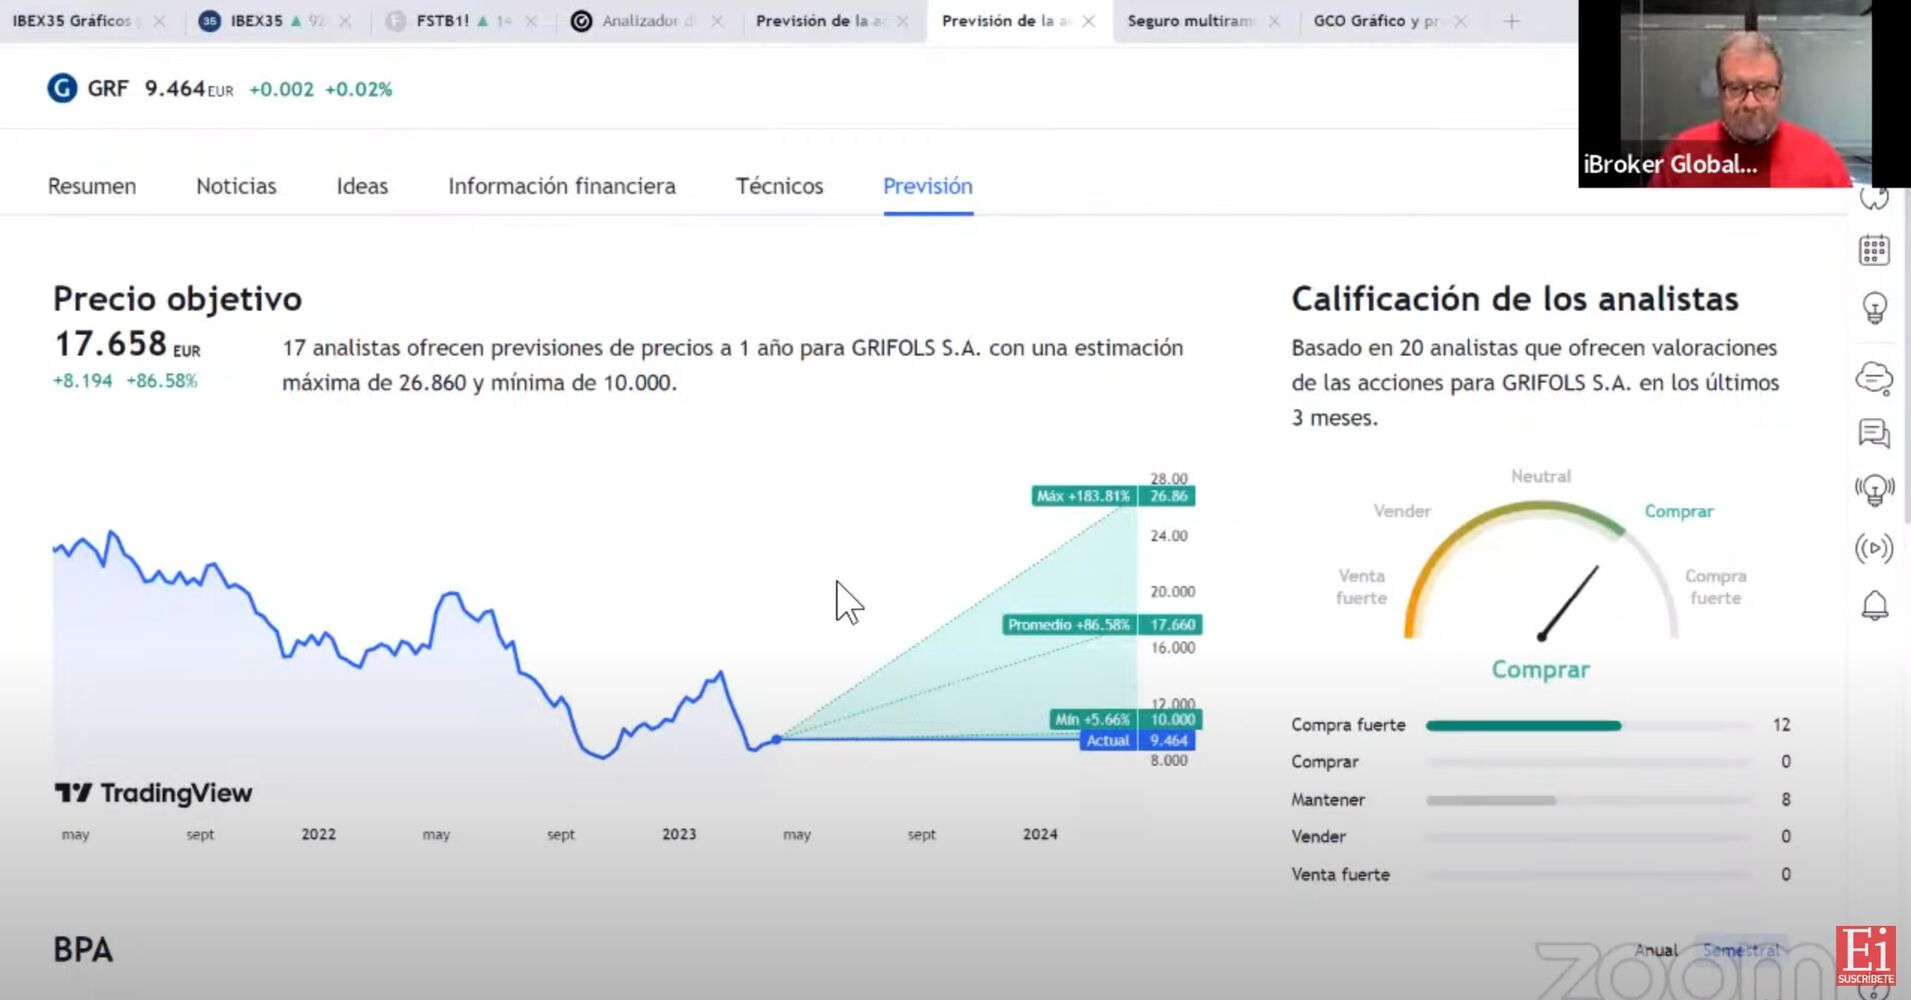
Task: Click the 17.658 EUR target price
Action: point(127,344)
